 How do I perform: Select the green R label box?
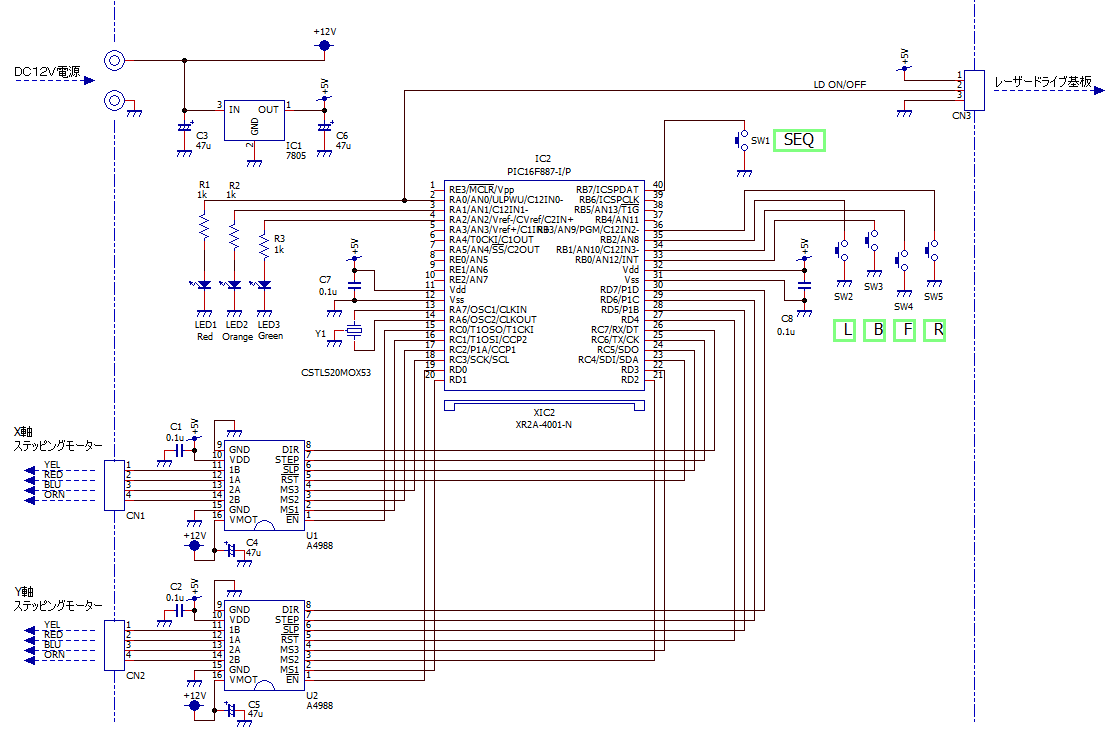tap(935, 330)
